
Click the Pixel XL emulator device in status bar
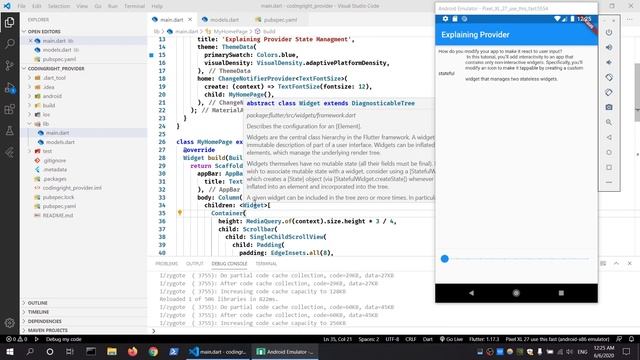pos(557,339)
